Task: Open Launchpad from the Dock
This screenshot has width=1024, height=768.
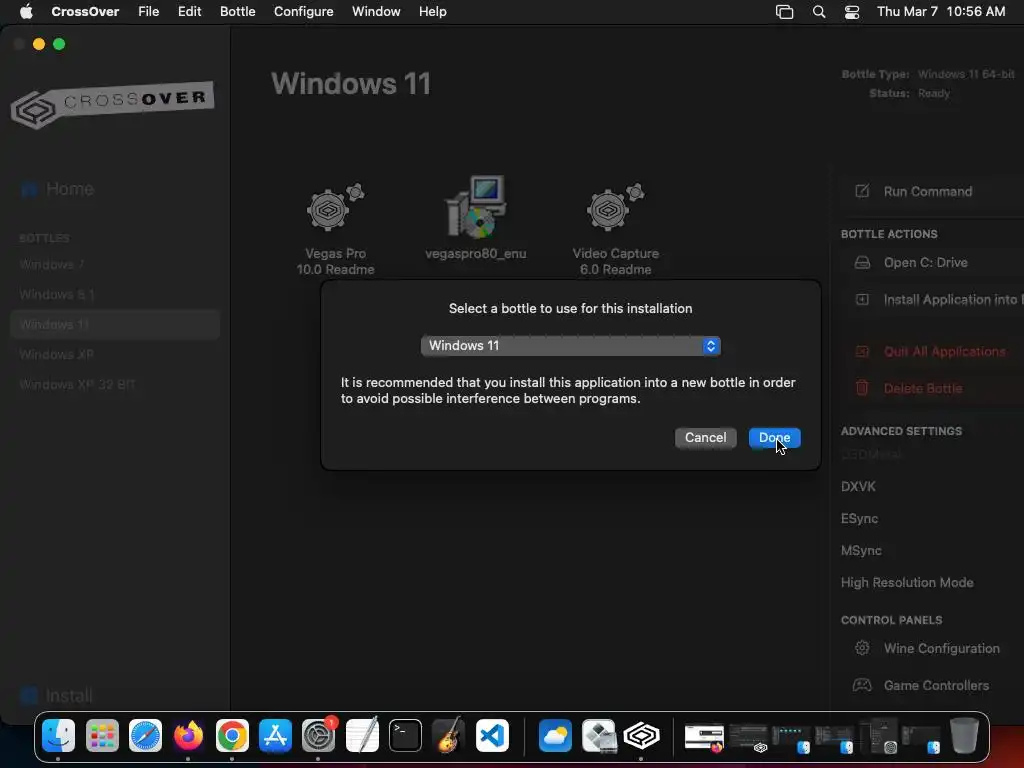Action: 102,736
